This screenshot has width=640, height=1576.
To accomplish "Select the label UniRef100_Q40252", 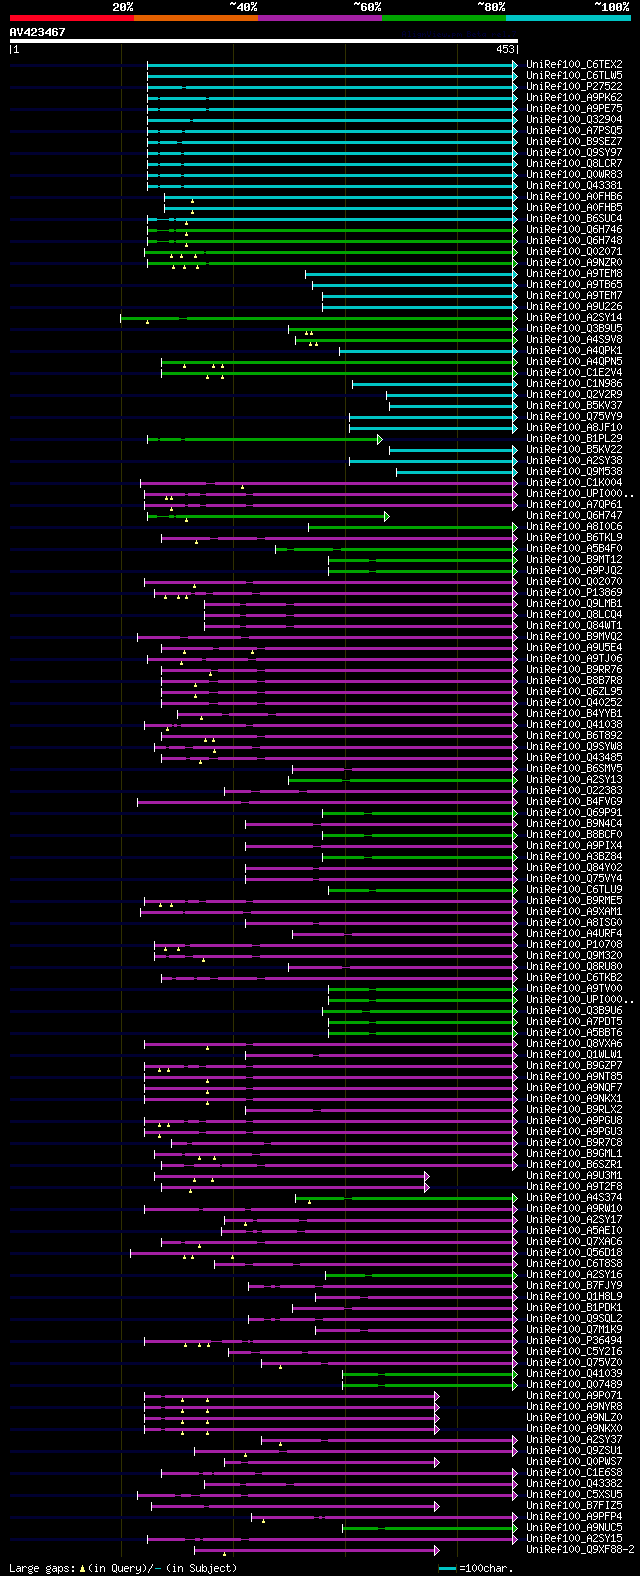I will click(x=574, y=702).
